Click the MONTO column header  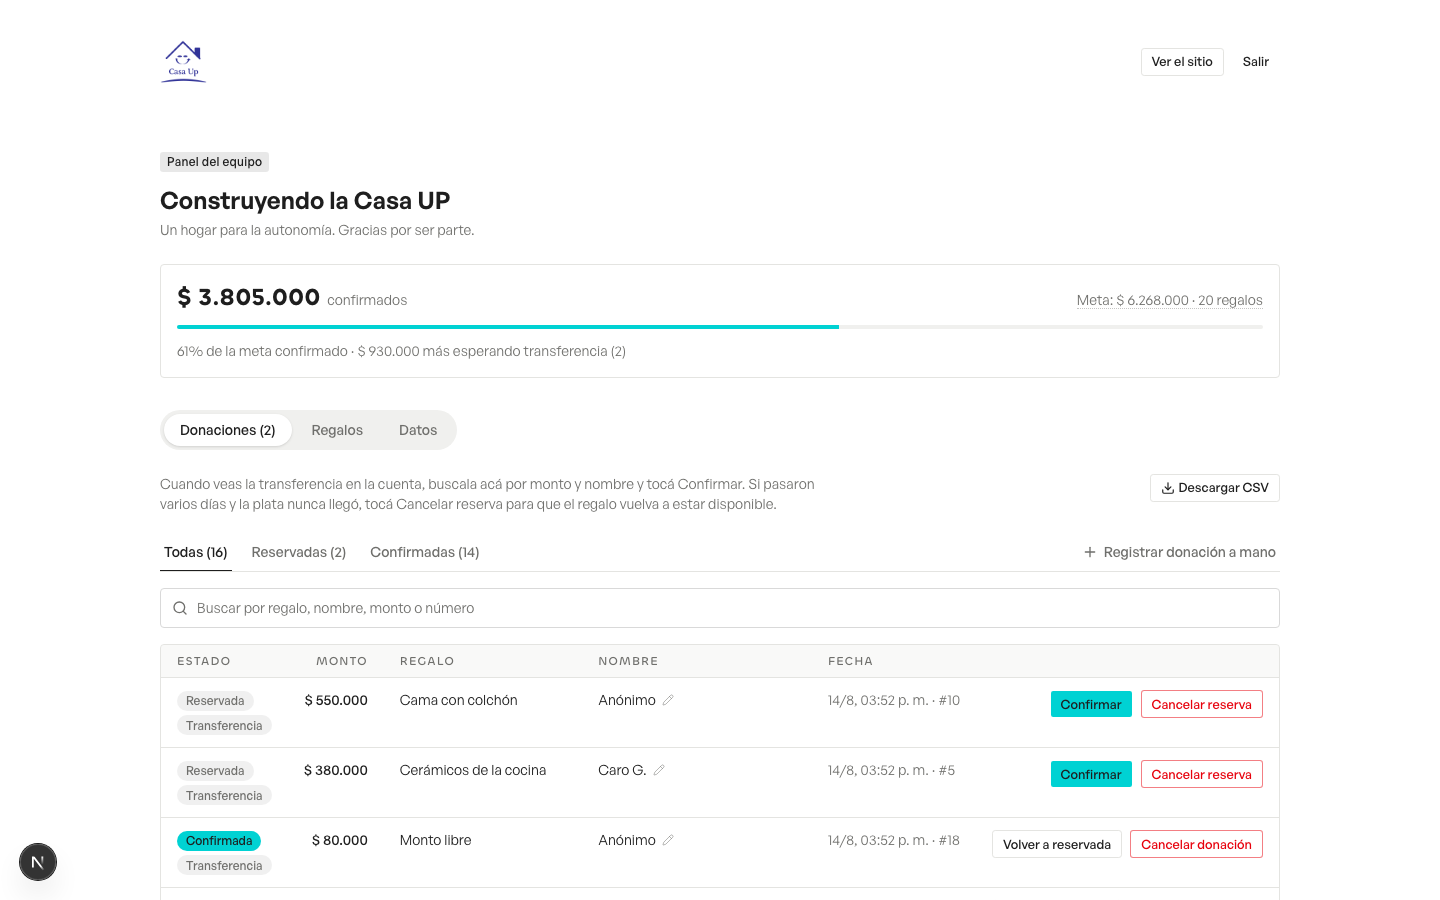(x=342, y=661)
